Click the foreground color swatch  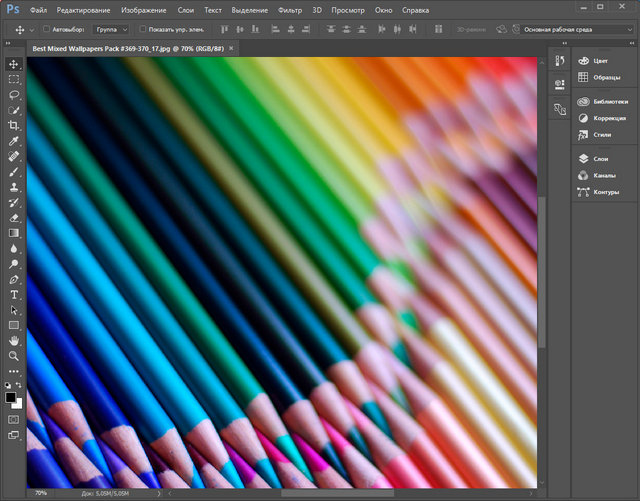pyautogui.click(x=11, y=396)
